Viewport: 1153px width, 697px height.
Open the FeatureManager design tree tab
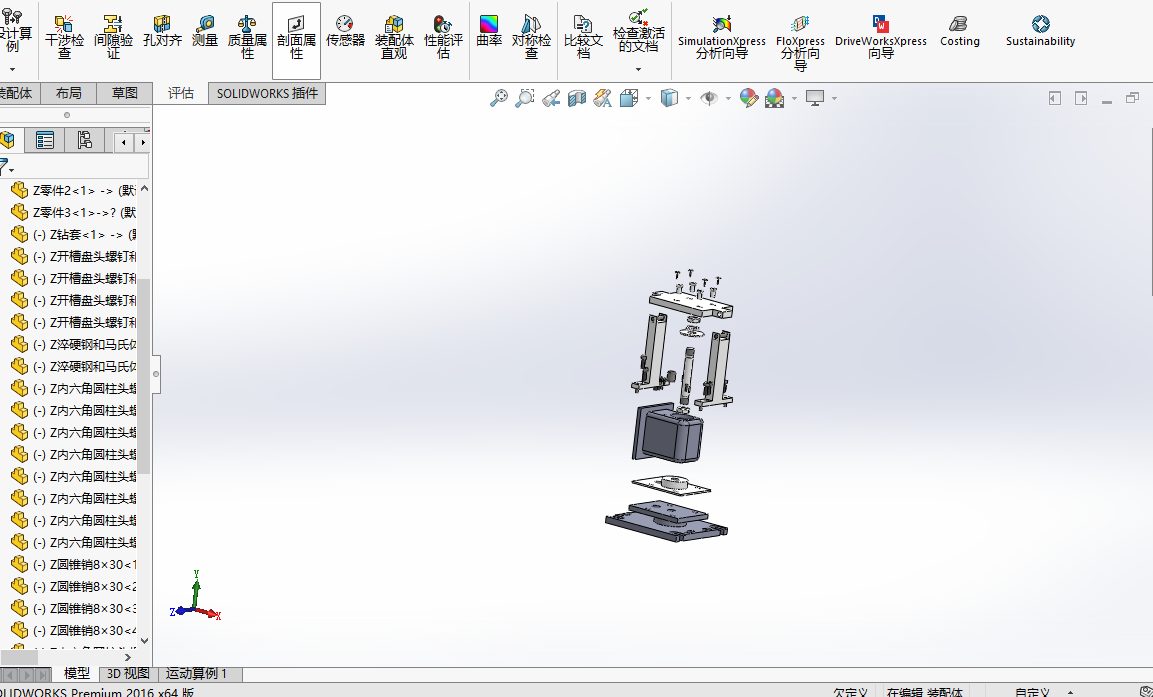pyautogui.click(x=9, y=140)
